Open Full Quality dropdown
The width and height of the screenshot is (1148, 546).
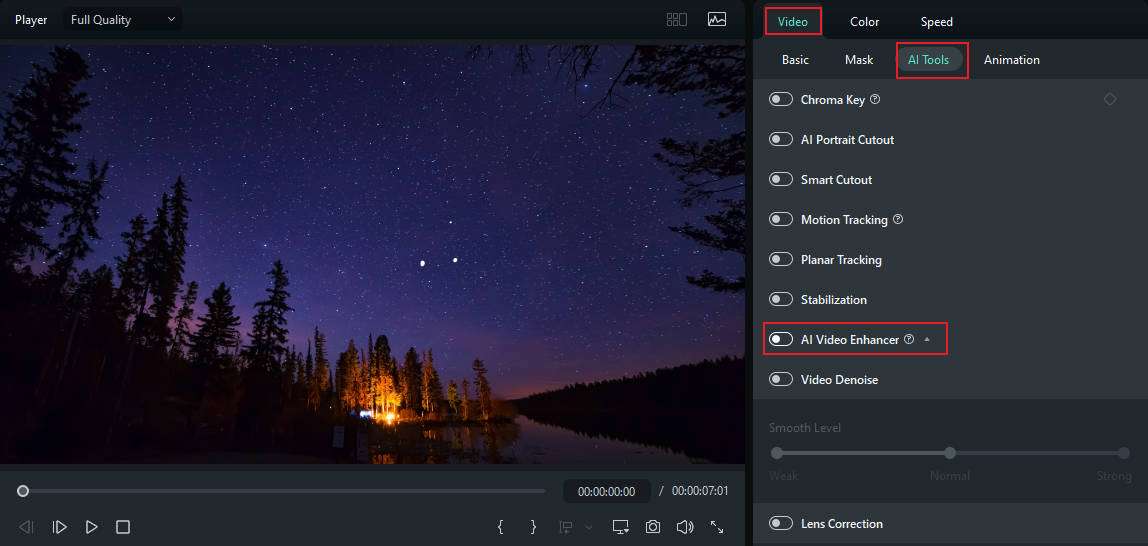(123, 20)
